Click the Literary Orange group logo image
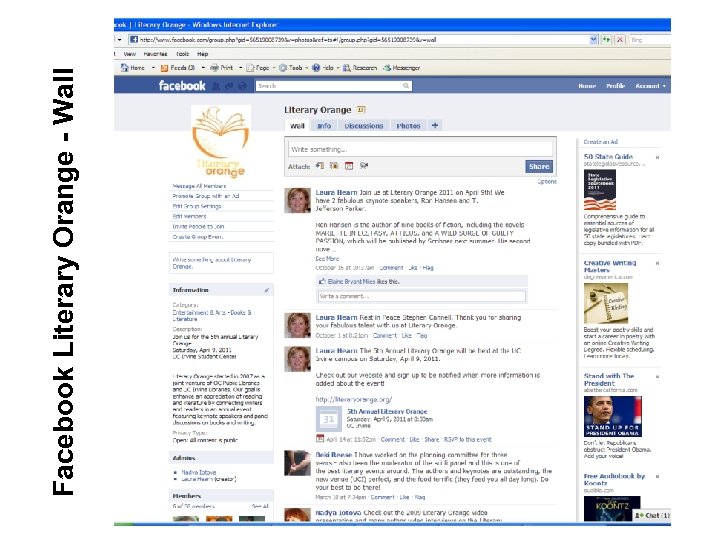This screenshot has height=540, width=720. [221, 141]
